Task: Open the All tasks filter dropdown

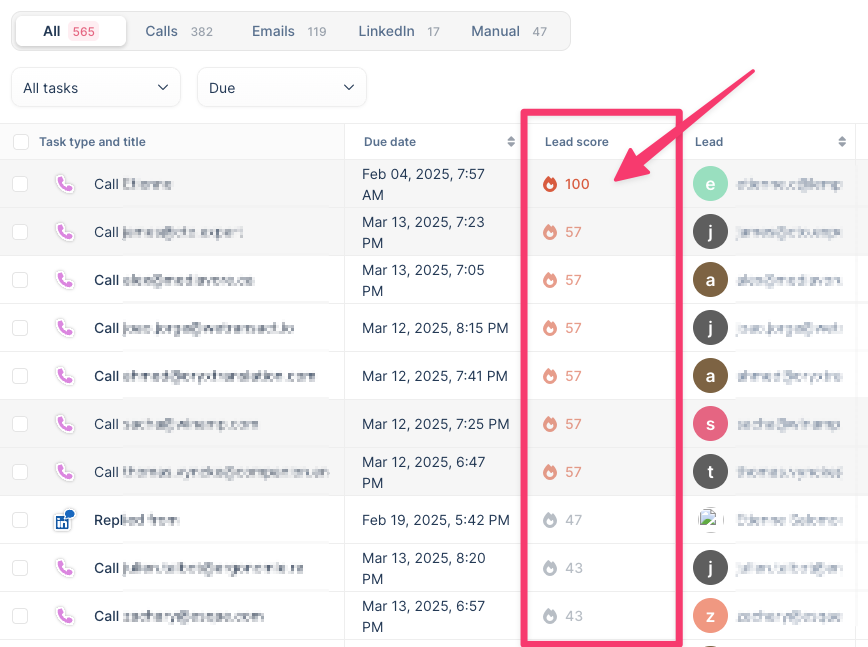Action: tap(95, 87)
